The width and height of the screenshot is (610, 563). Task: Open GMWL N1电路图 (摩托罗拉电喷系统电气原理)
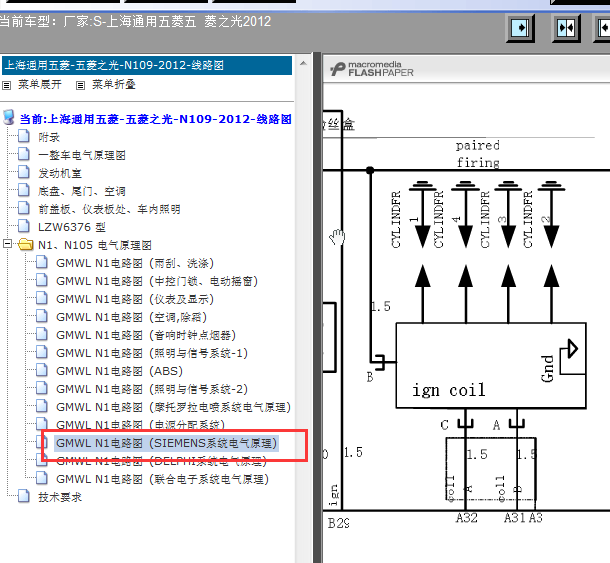tap(174, 407)
